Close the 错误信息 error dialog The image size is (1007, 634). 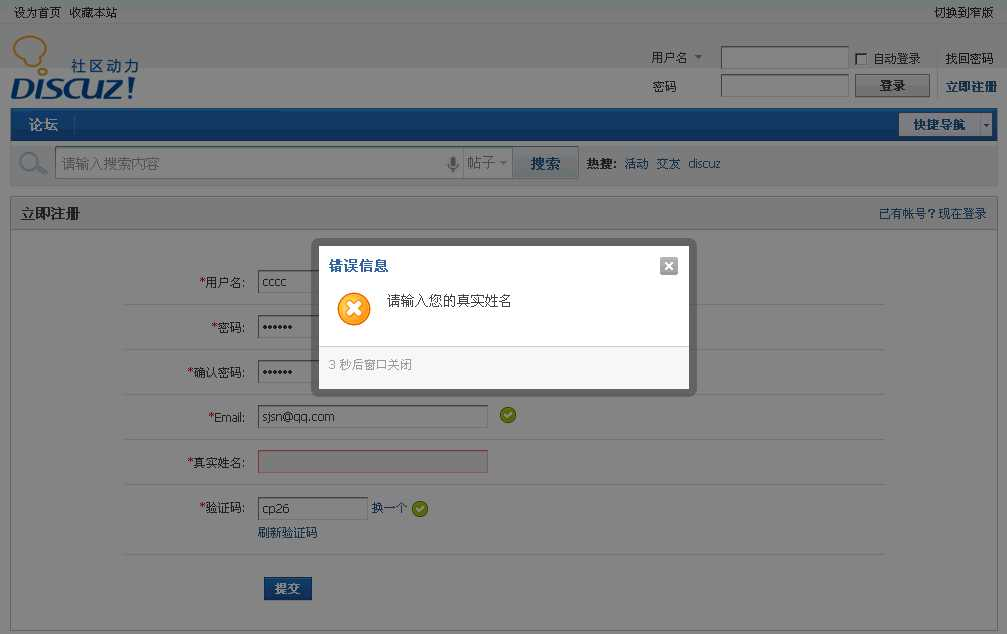tap(669, 266)
